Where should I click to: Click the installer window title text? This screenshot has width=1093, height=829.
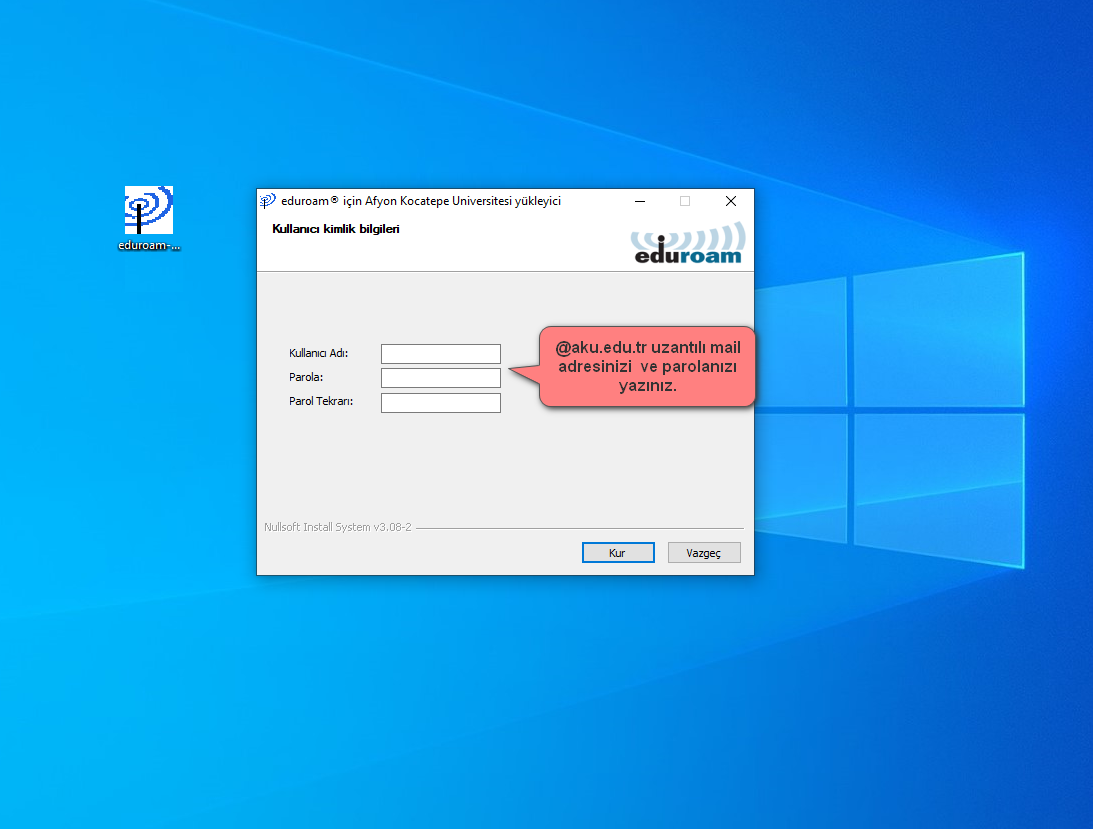click(x=421, y=201)
